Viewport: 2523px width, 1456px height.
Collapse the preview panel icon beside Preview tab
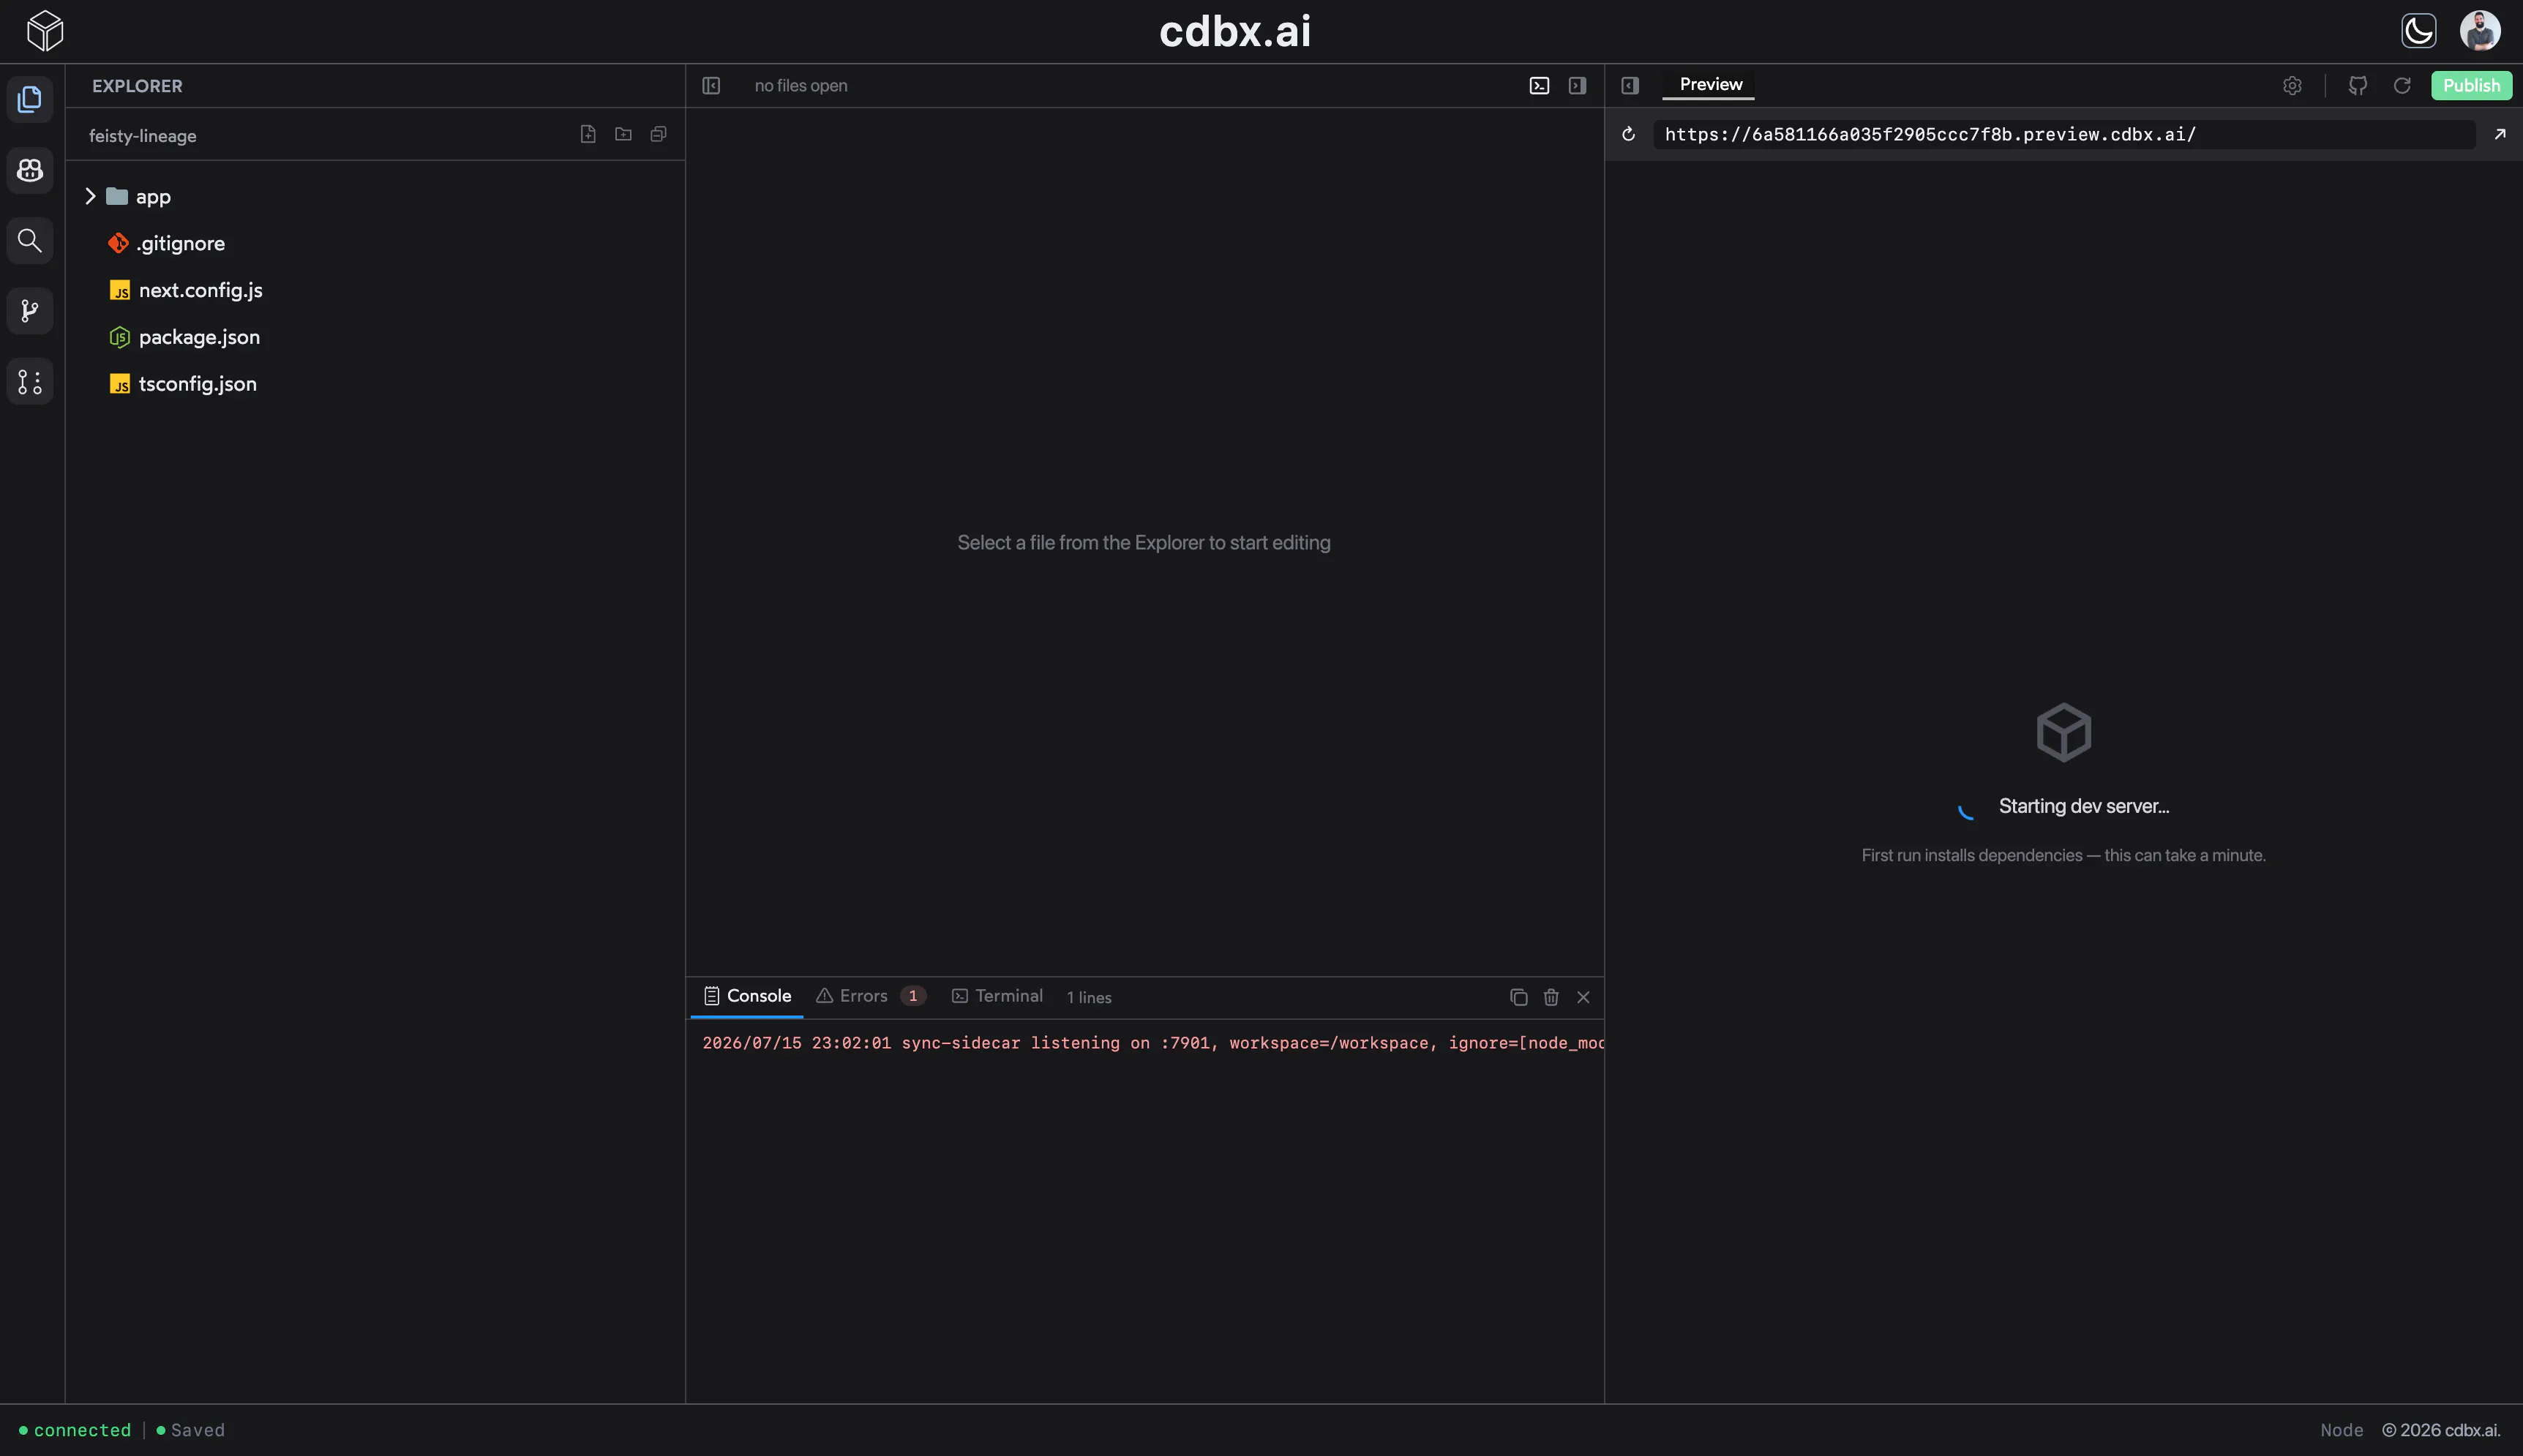point(1630,86)
